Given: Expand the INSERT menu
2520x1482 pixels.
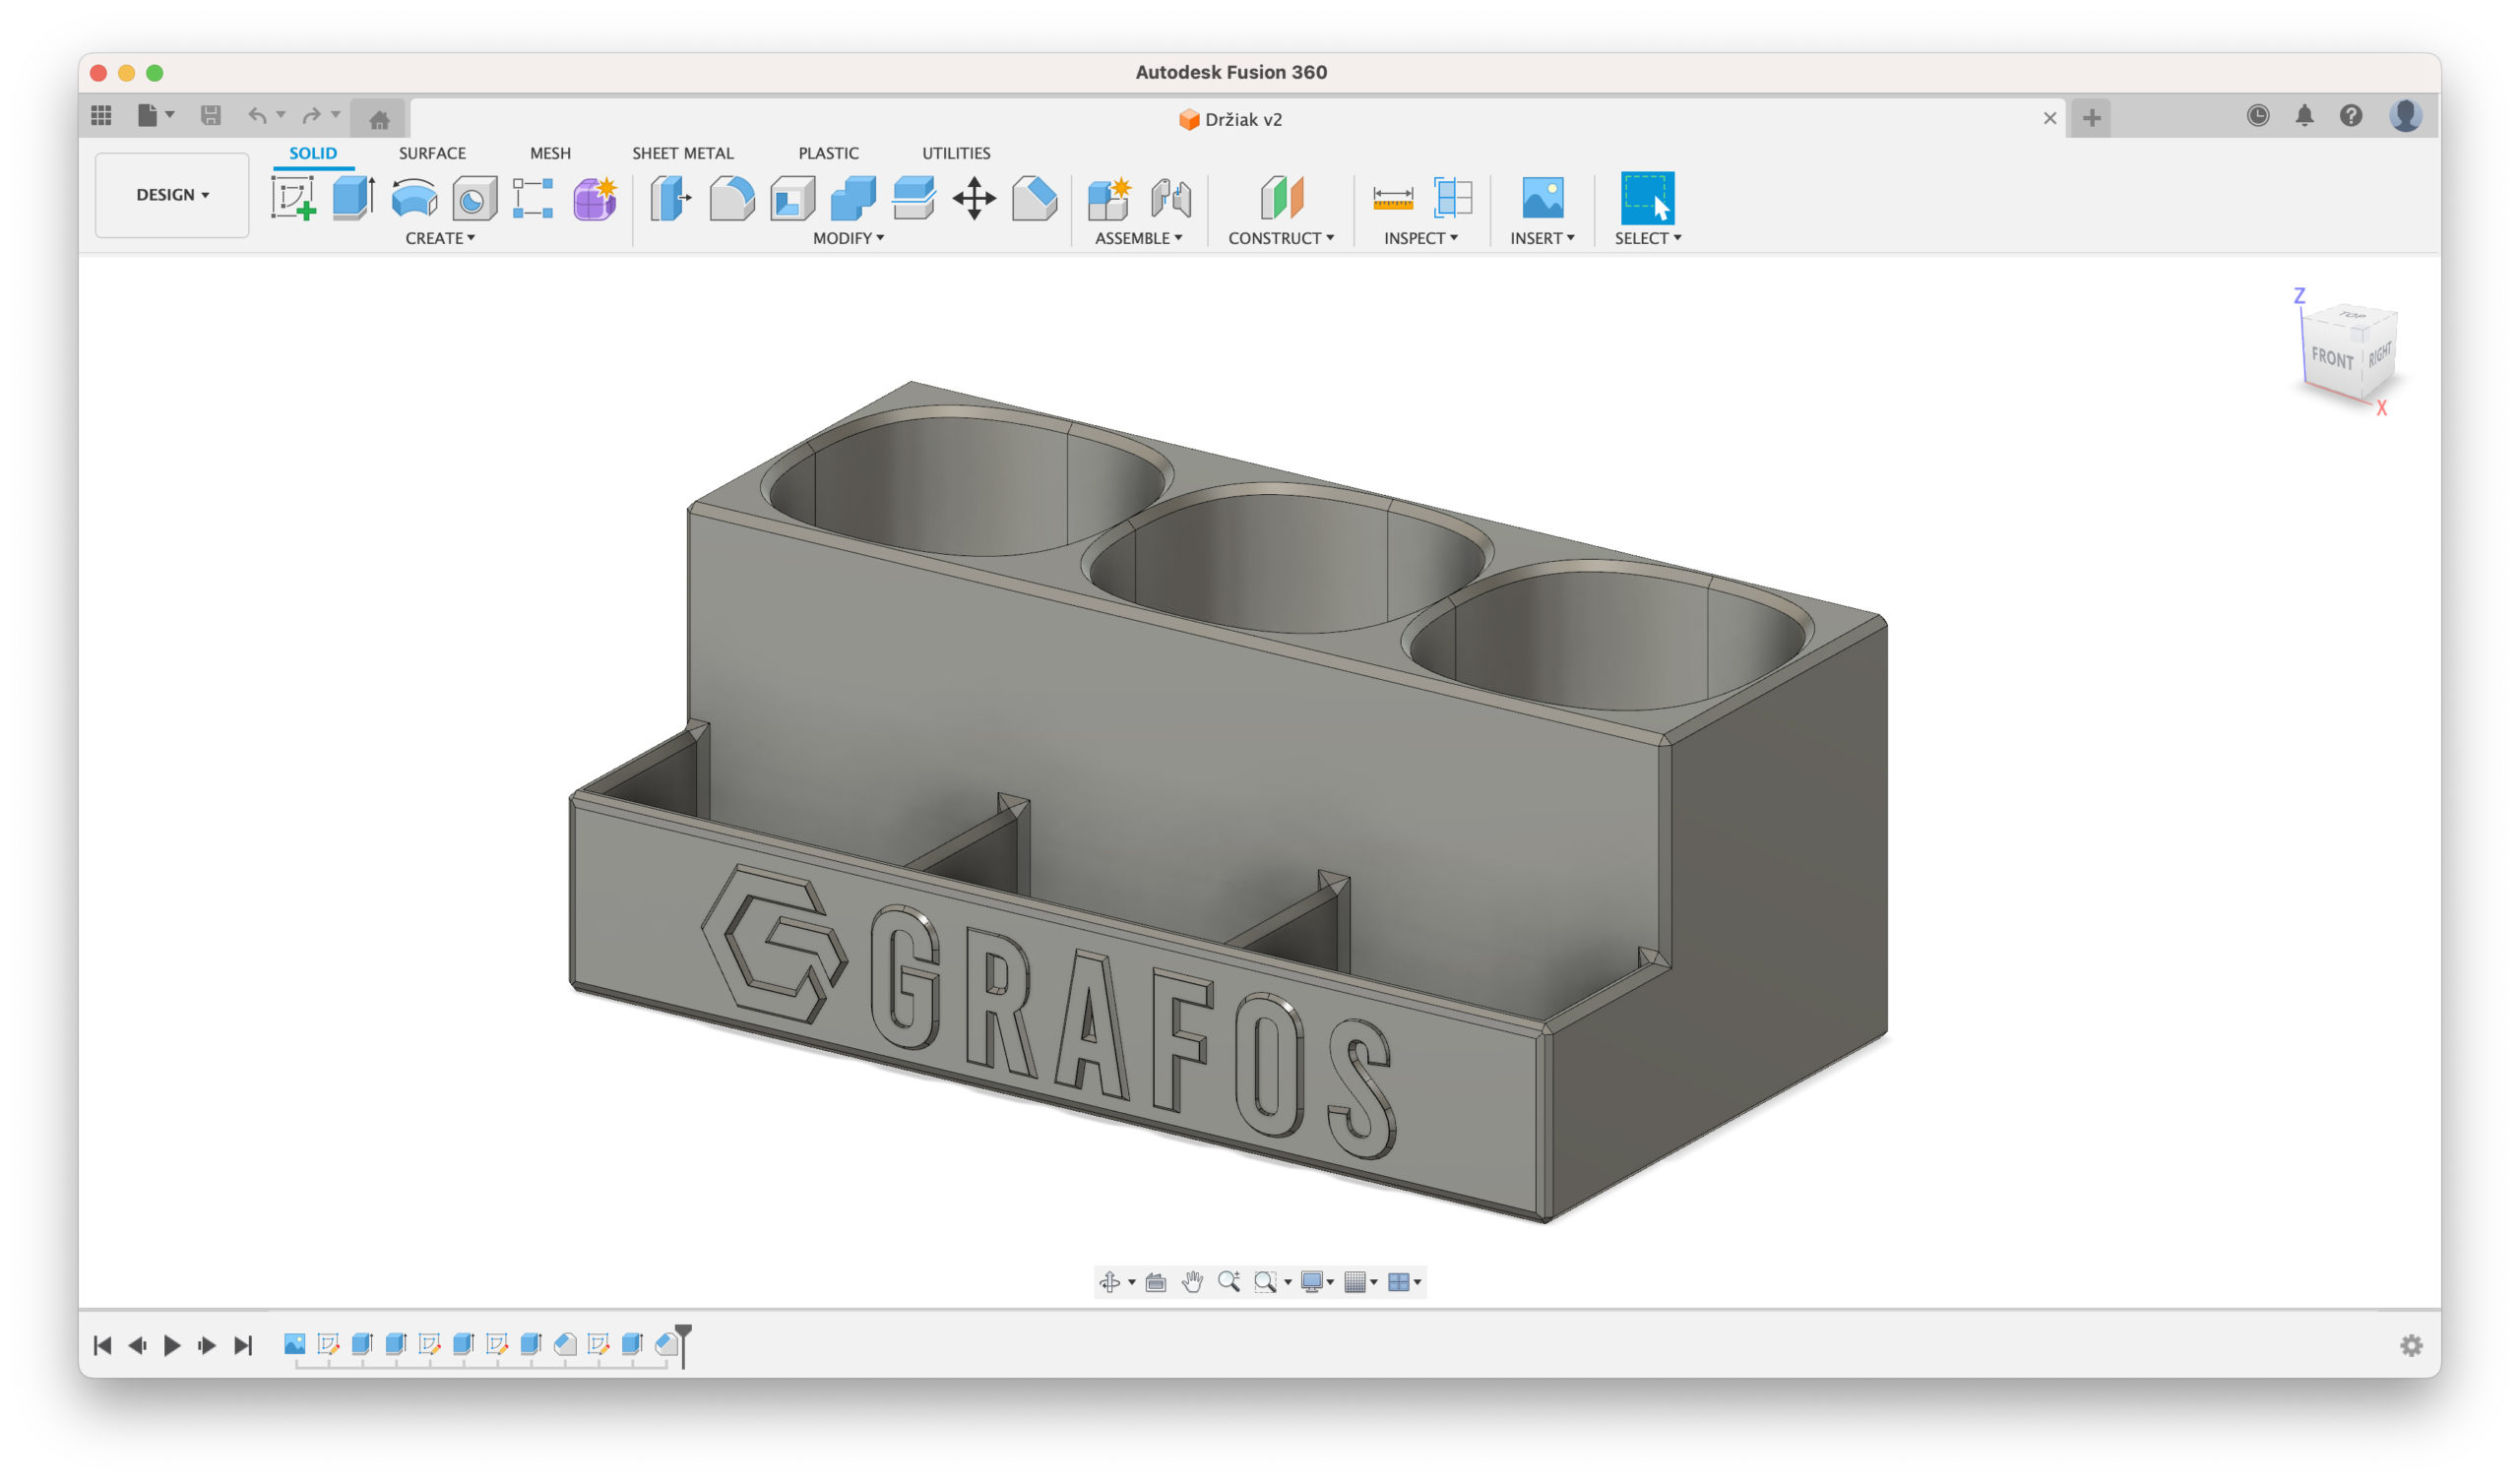Looking at the screenshot, I should (1542, 238).
